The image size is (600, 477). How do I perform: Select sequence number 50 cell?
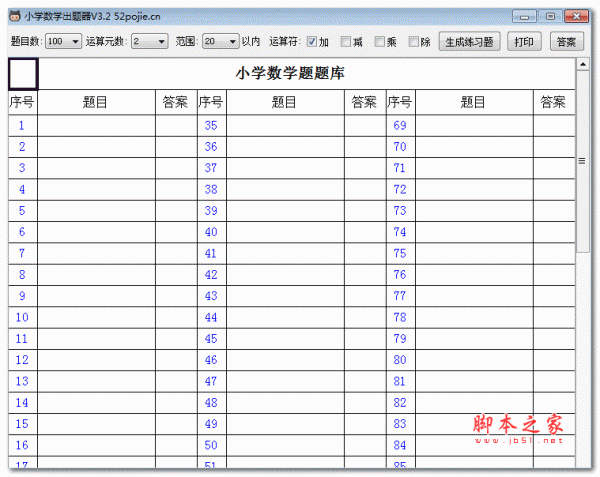coord(212,445)
